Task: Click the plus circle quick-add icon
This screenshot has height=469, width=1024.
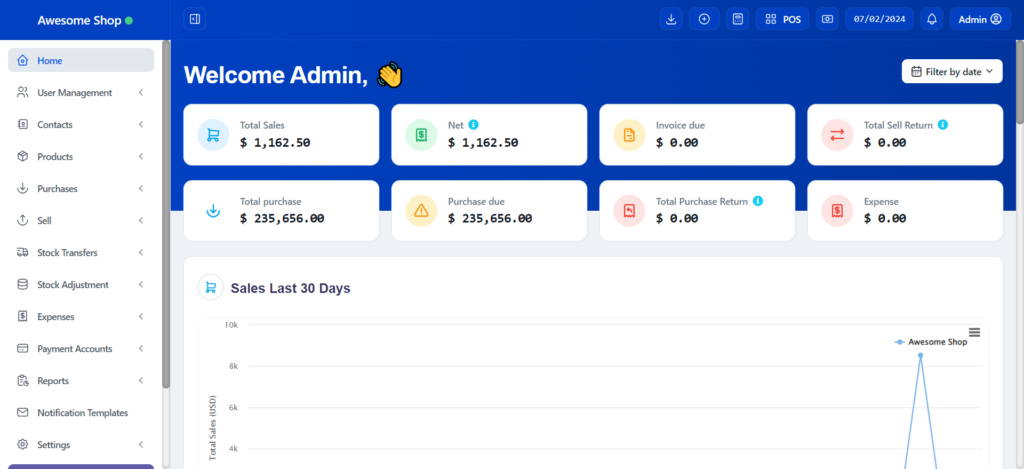Action: [704, 19]
